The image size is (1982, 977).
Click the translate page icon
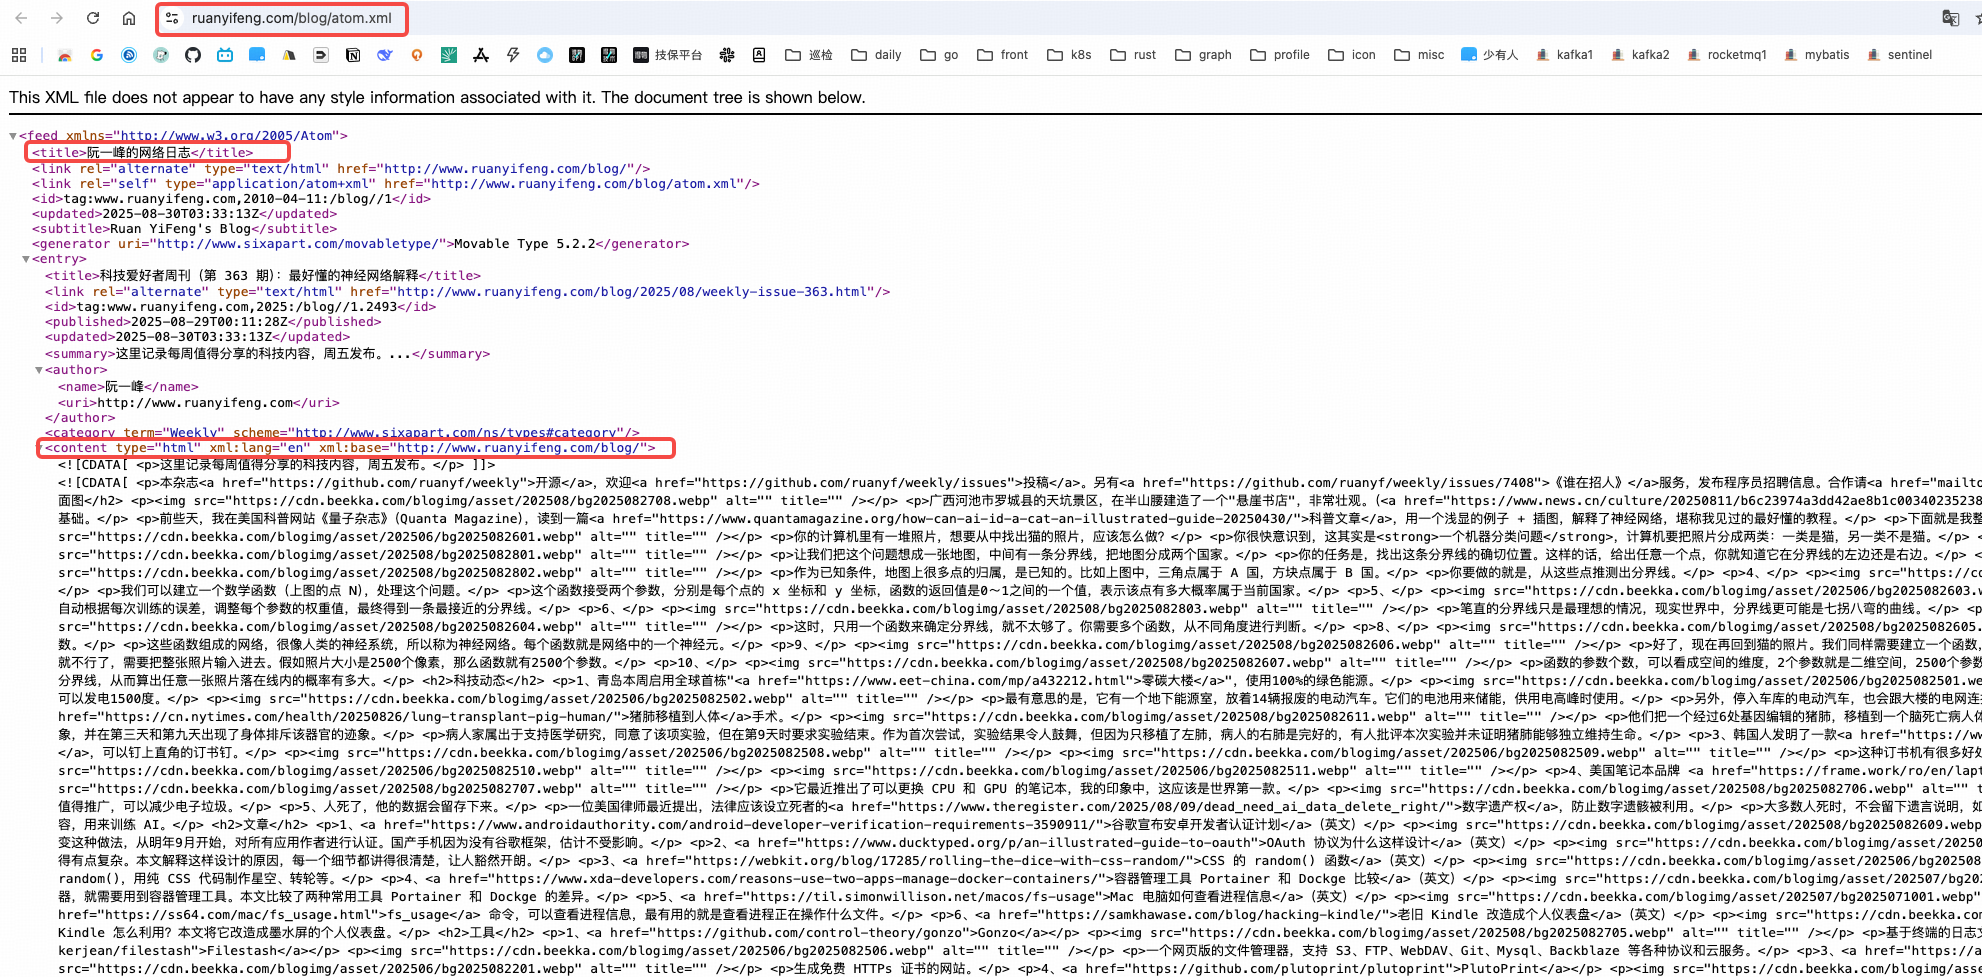(1950, 18)
